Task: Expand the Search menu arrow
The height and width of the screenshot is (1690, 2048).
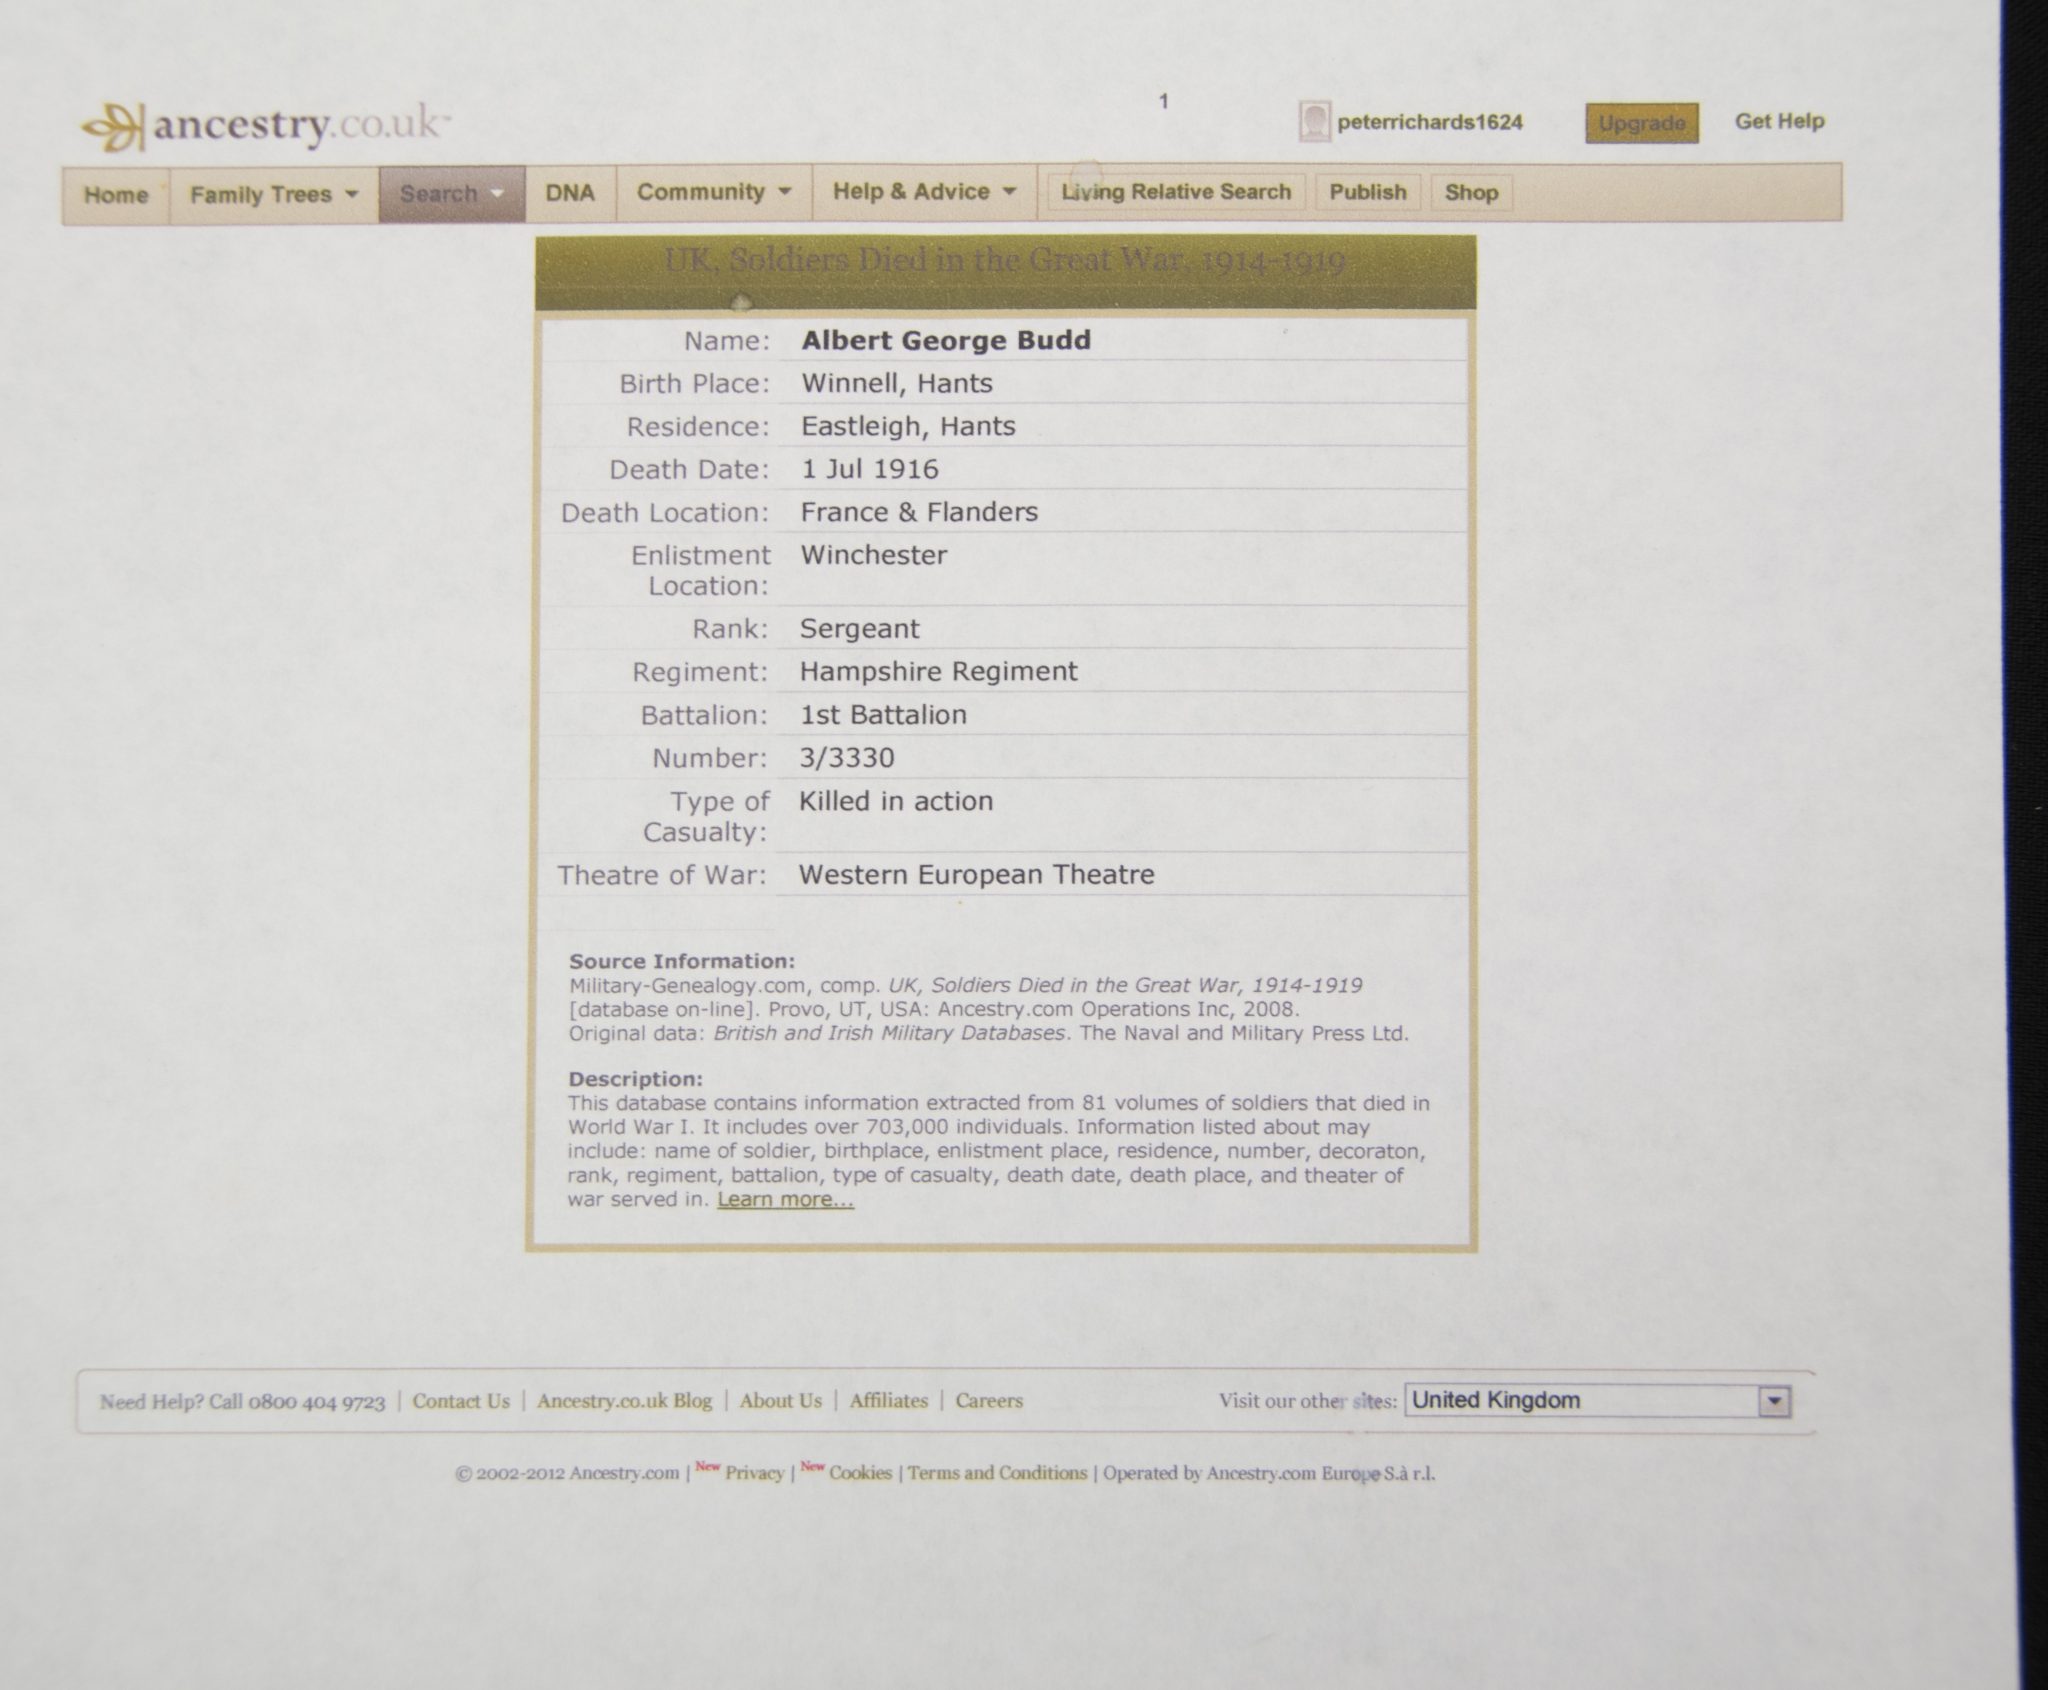Action: click(x=497, y=194)
